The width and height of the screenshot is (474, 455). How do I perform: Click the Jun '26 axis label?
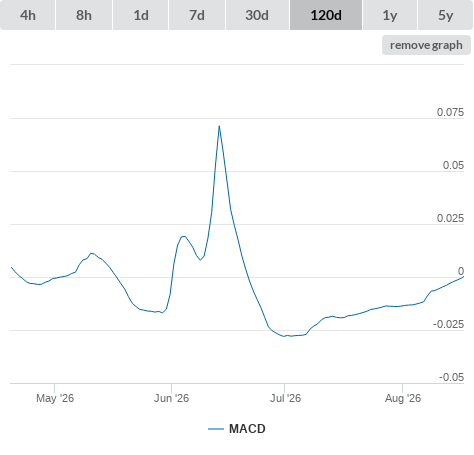[x=171, y=398]
